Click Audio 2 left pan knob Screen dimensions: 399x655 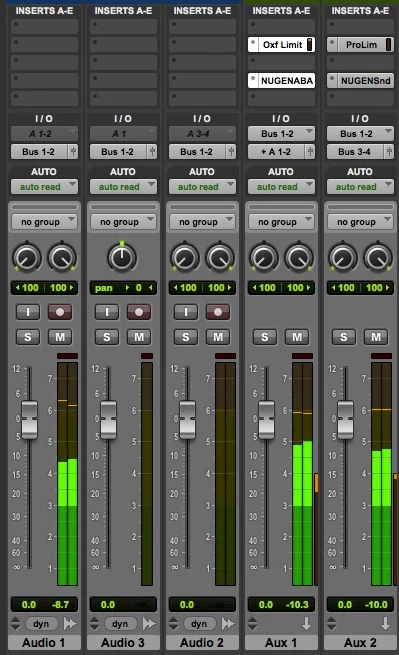(x=185, y=258)
